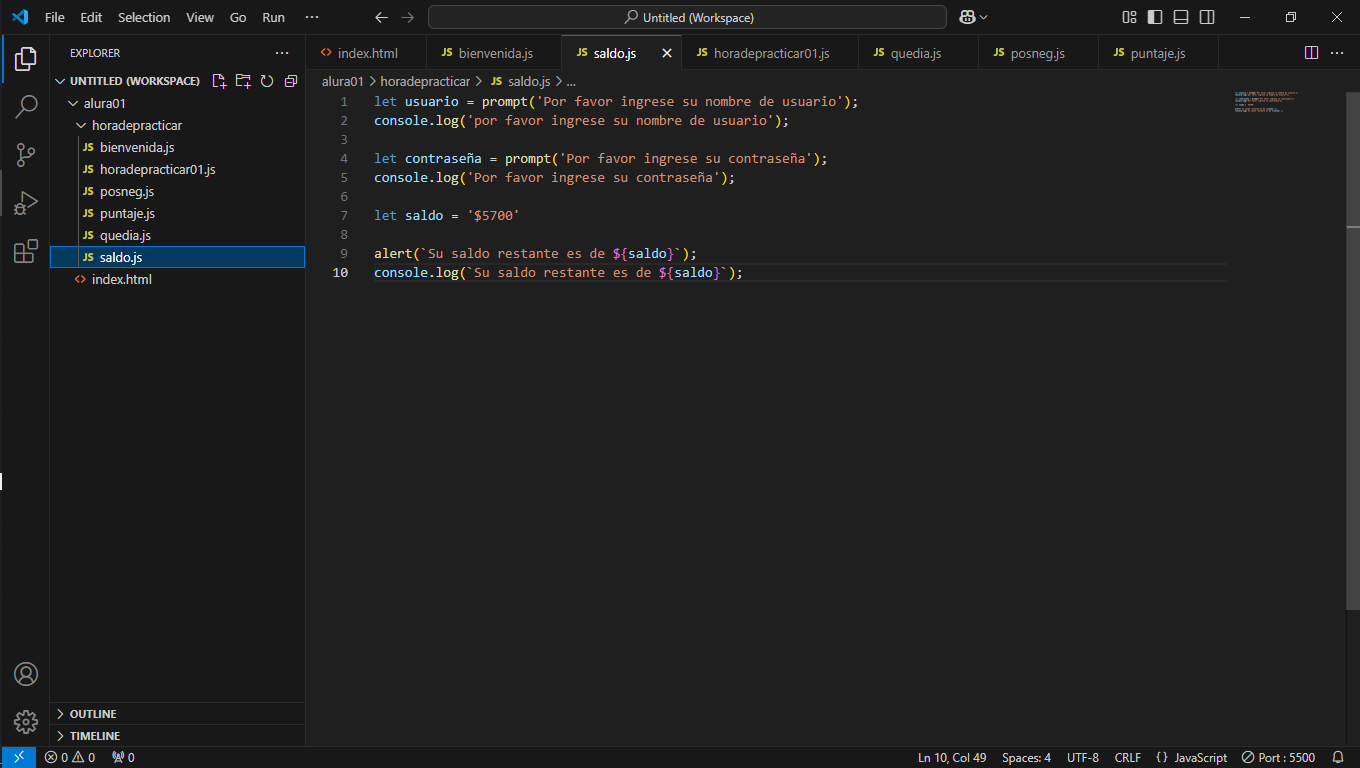Go back with the left arrow
Image resolution: width=1360 pixels, height=768 pixels.
(x=381, y=17)
